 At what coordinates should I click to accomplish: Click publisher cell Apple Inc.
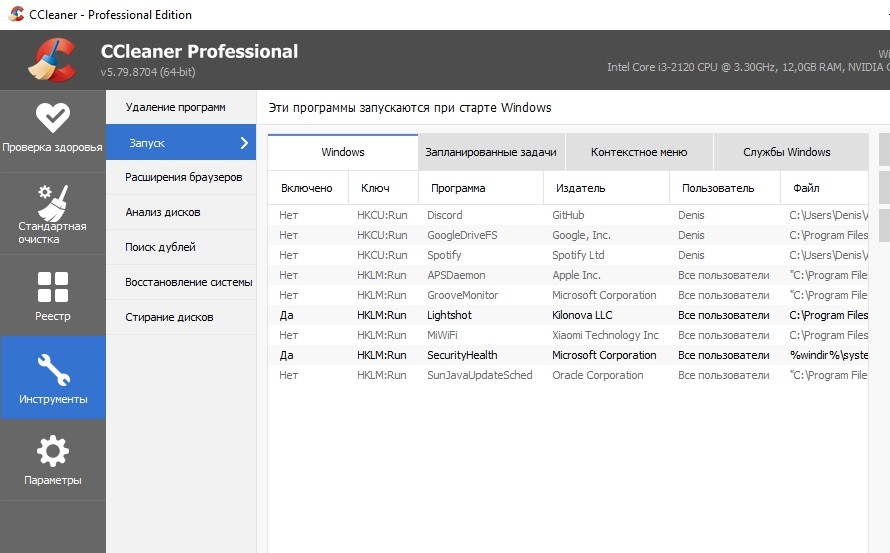[x=576, y=275]
